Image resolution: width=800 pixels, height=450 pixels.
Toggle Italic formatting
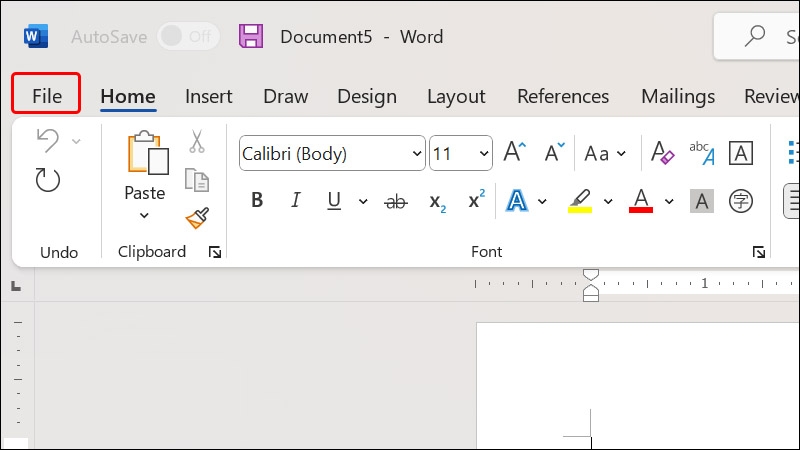click(x=295, y=201)
